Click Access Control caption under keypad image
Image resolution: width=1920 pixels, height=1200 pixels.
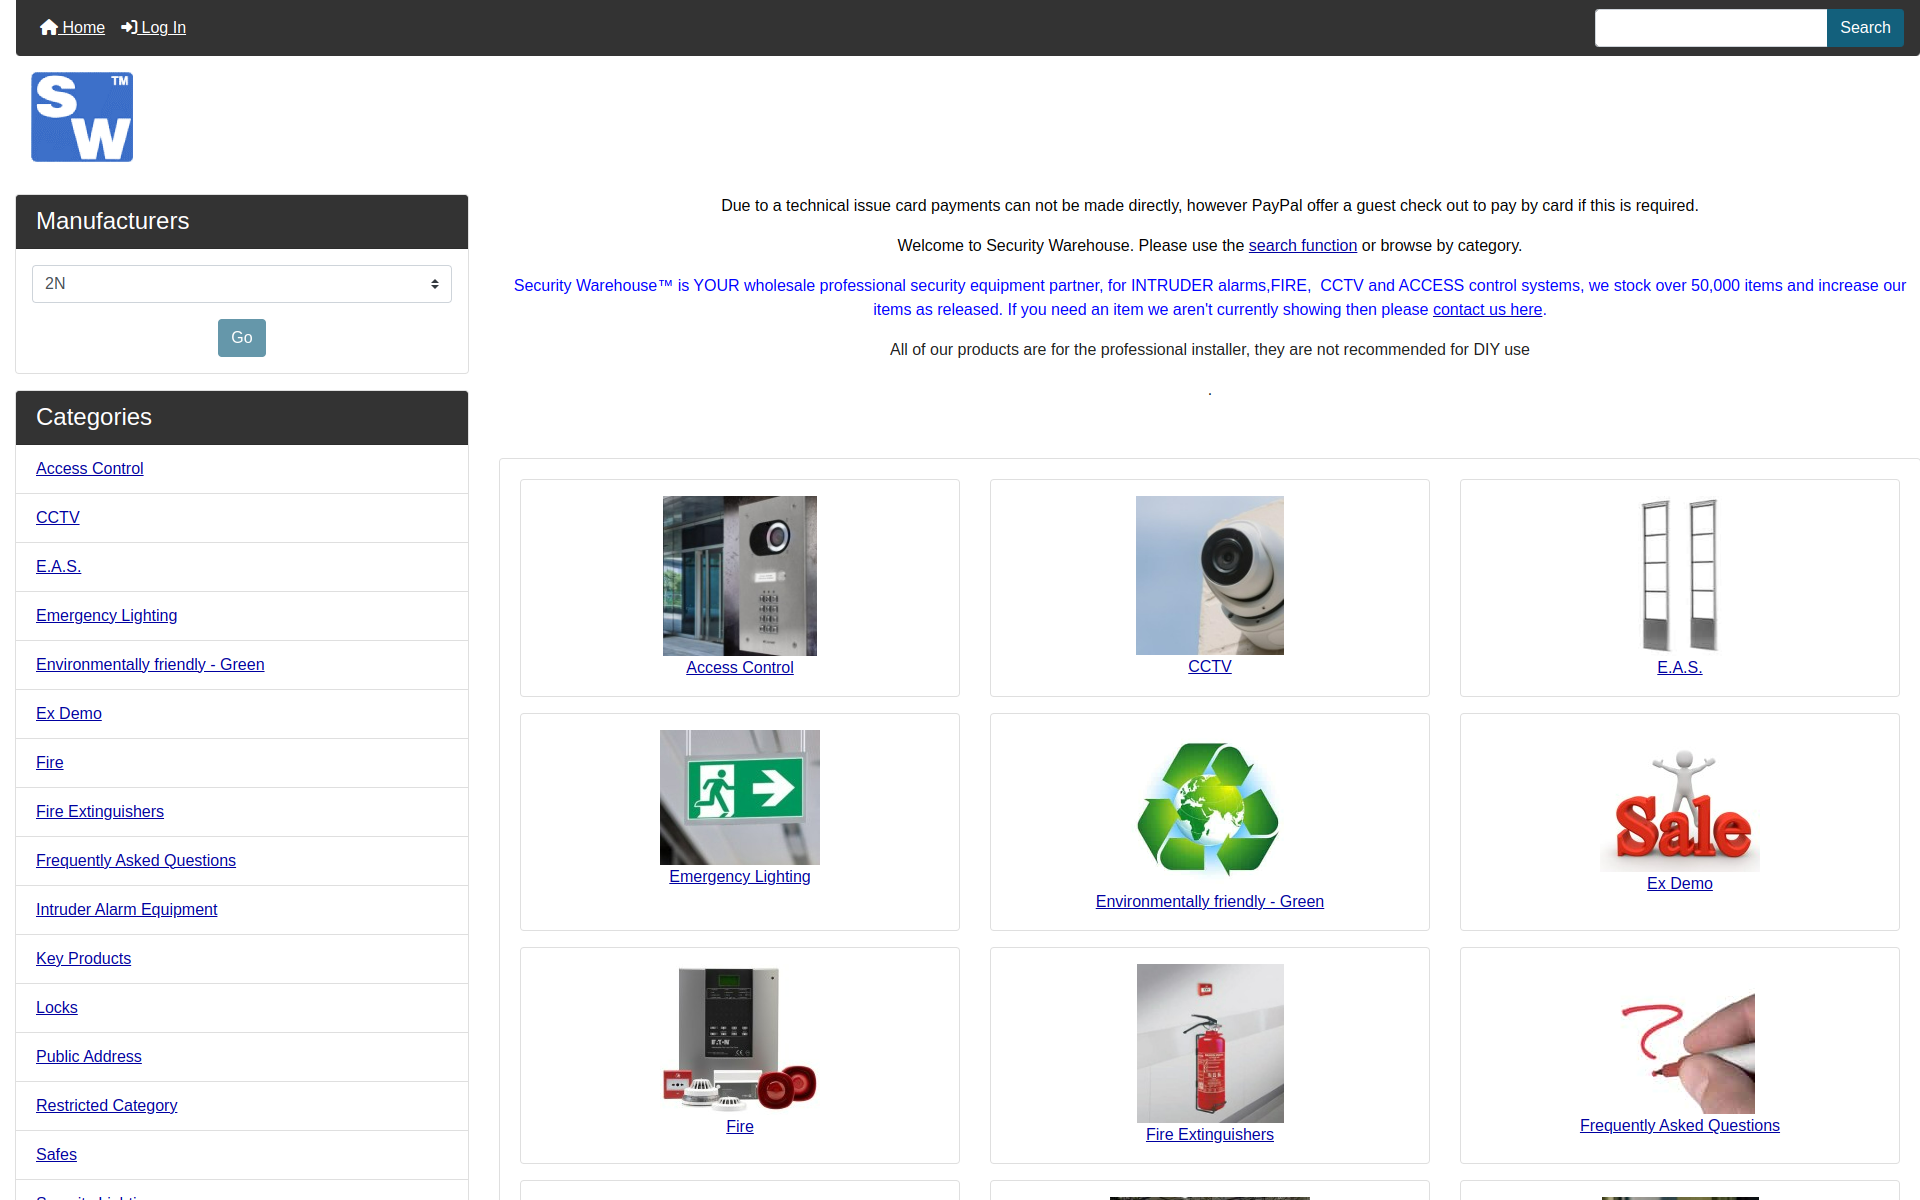point(740,667)
